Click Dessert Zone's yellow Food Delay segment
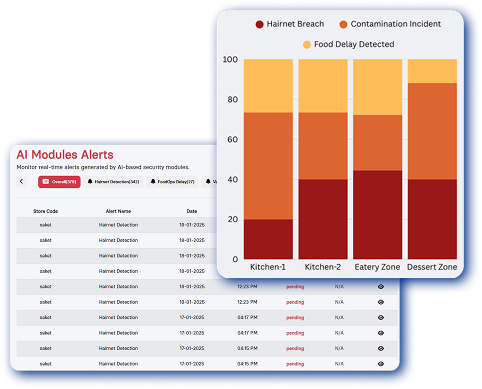482x389 pixels. 432,71
